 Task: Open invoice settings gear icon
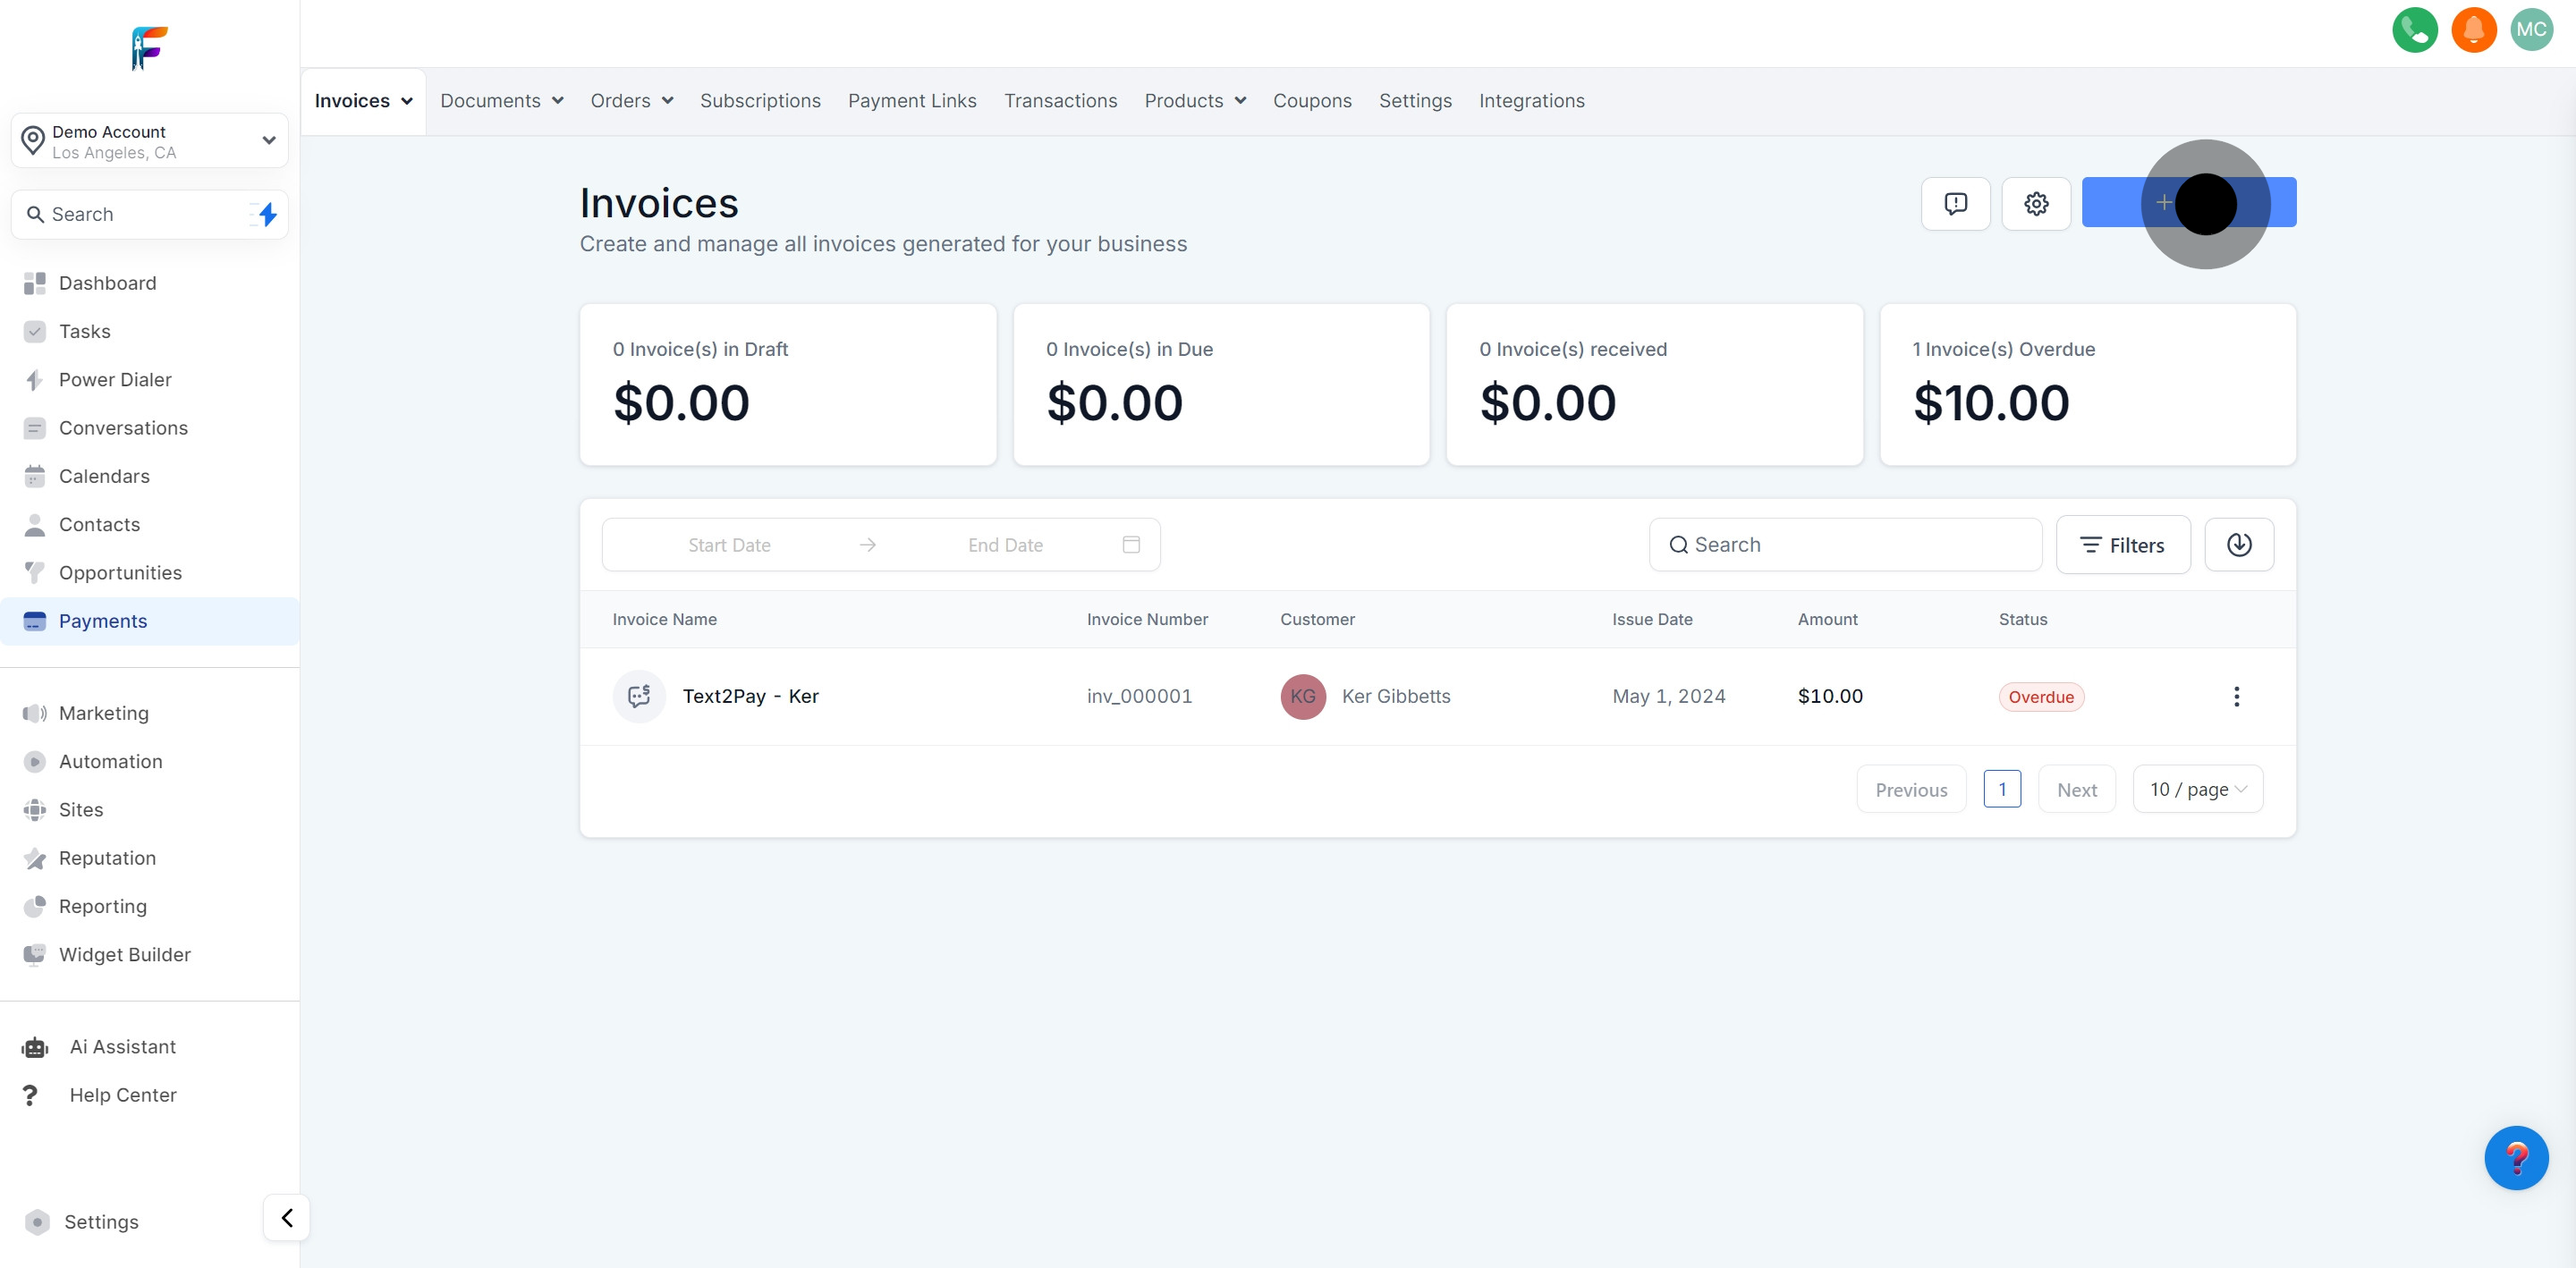click(2036, 204)
